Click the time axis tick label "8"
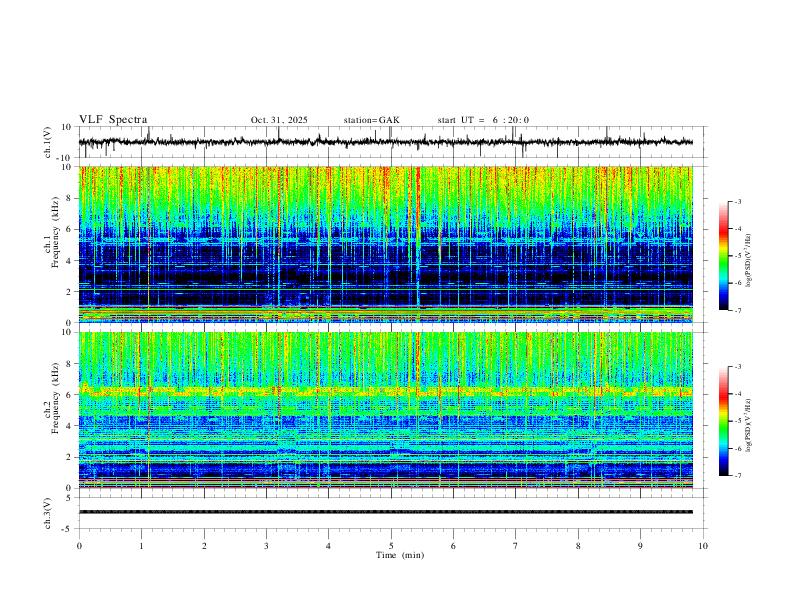The image size is (792, 612). tap(578, 546)
